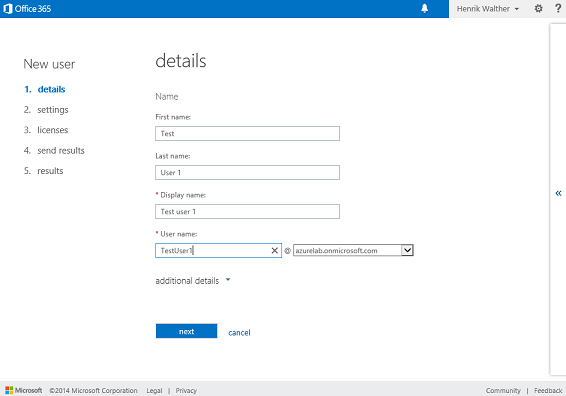This screenshot has height=396, width=566.
Task: Open the azurelab.onmicrosoft.com domain dropdown
Action: click(353, 251)
